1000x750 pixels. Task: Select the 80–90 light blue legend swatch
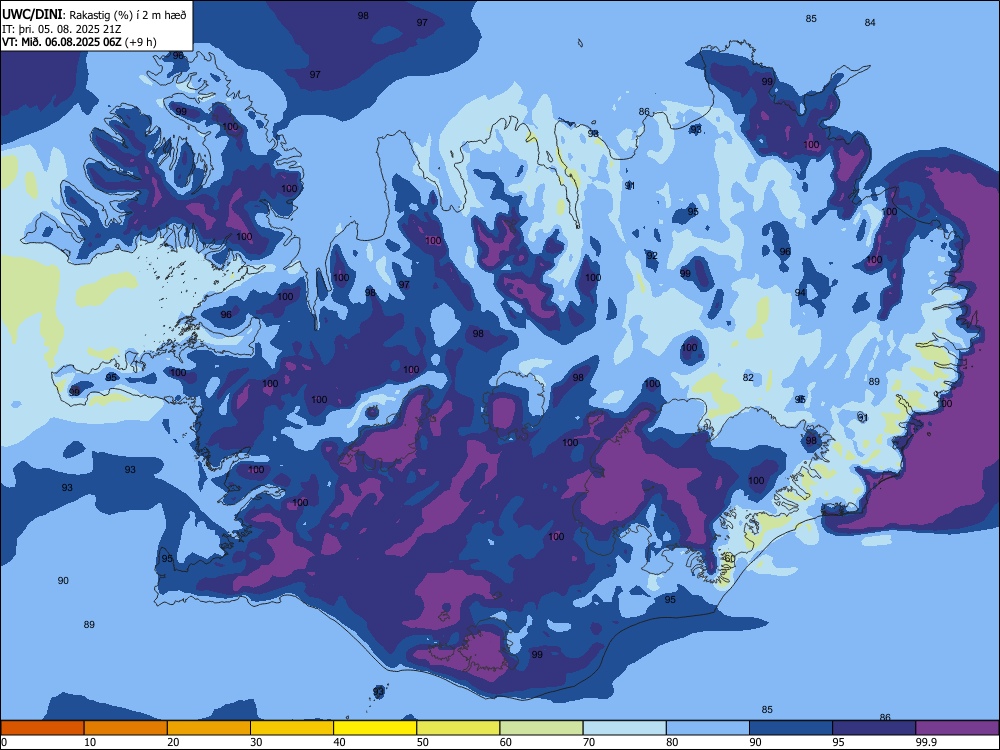tap(707, 728)
